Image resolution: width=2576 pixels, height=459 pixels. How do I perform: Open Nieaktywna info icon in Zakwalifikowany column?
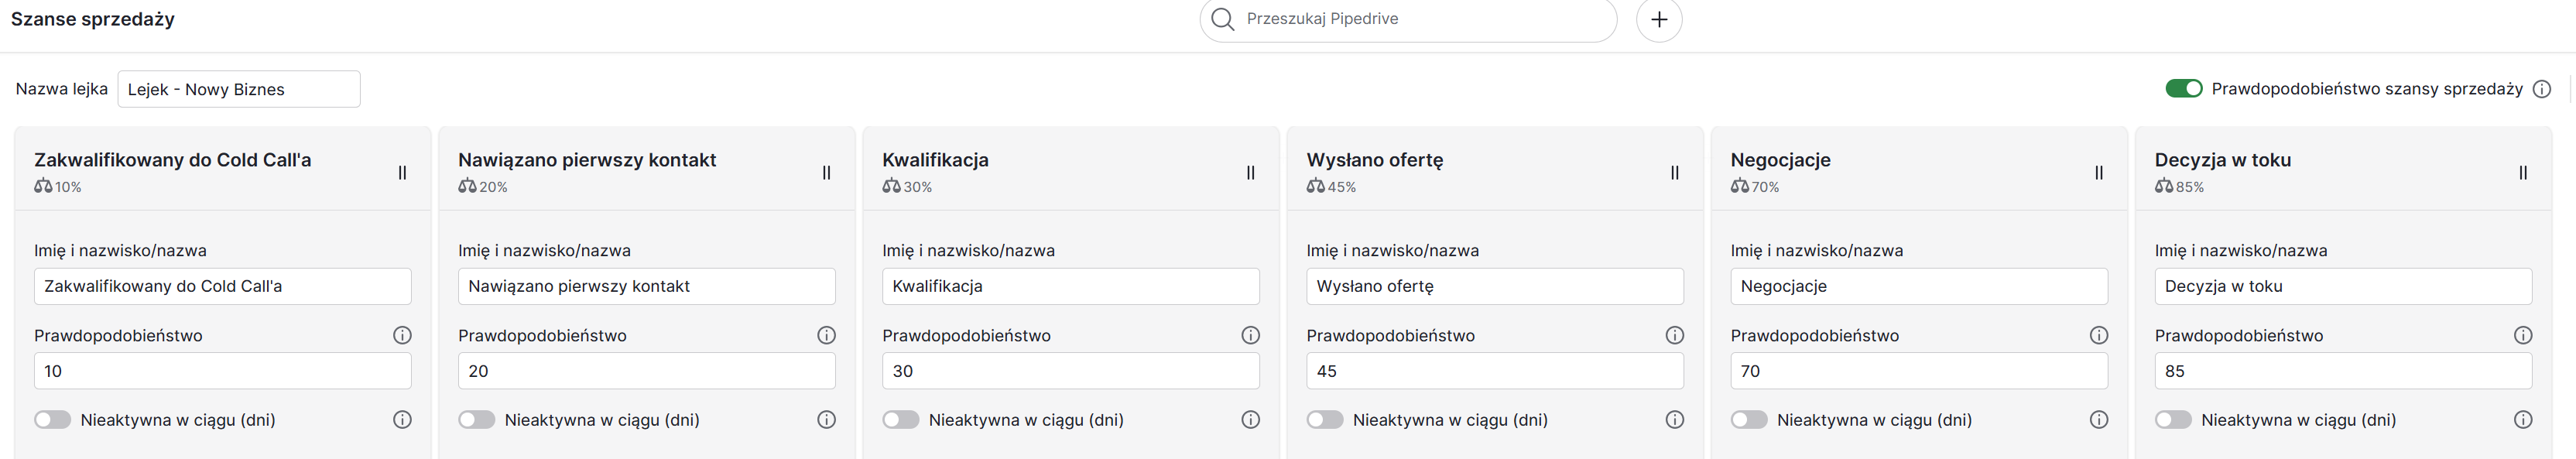[402, 420]
